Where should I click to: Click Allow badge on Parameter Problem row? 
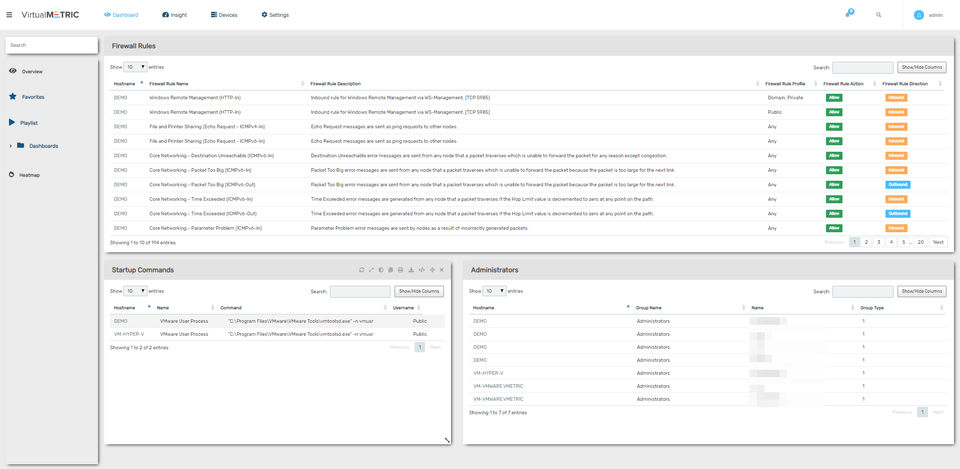834,228
